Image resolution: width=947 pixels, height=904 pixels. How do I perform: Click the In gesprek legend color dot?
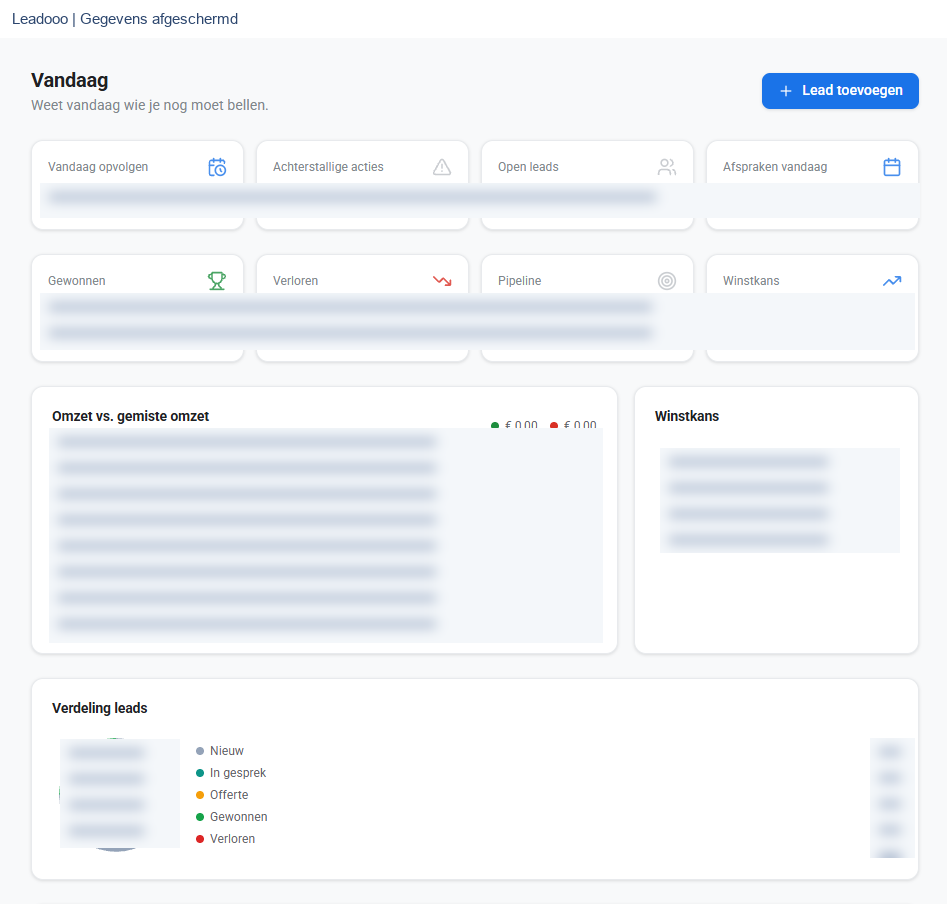coord(200,773)
